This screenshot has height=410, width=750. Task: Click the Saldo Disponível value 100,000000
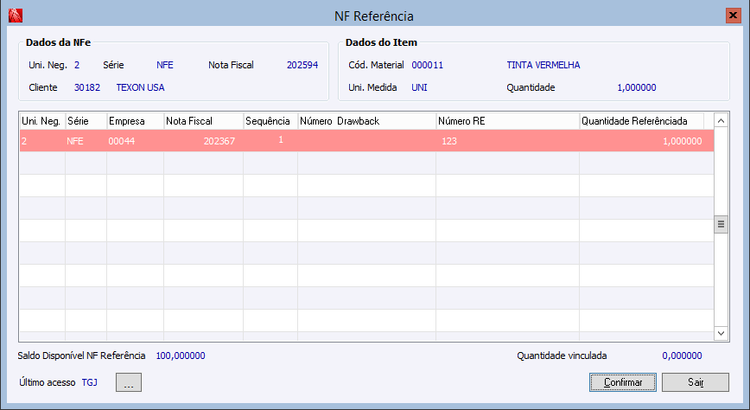click(x=180, y=355)
